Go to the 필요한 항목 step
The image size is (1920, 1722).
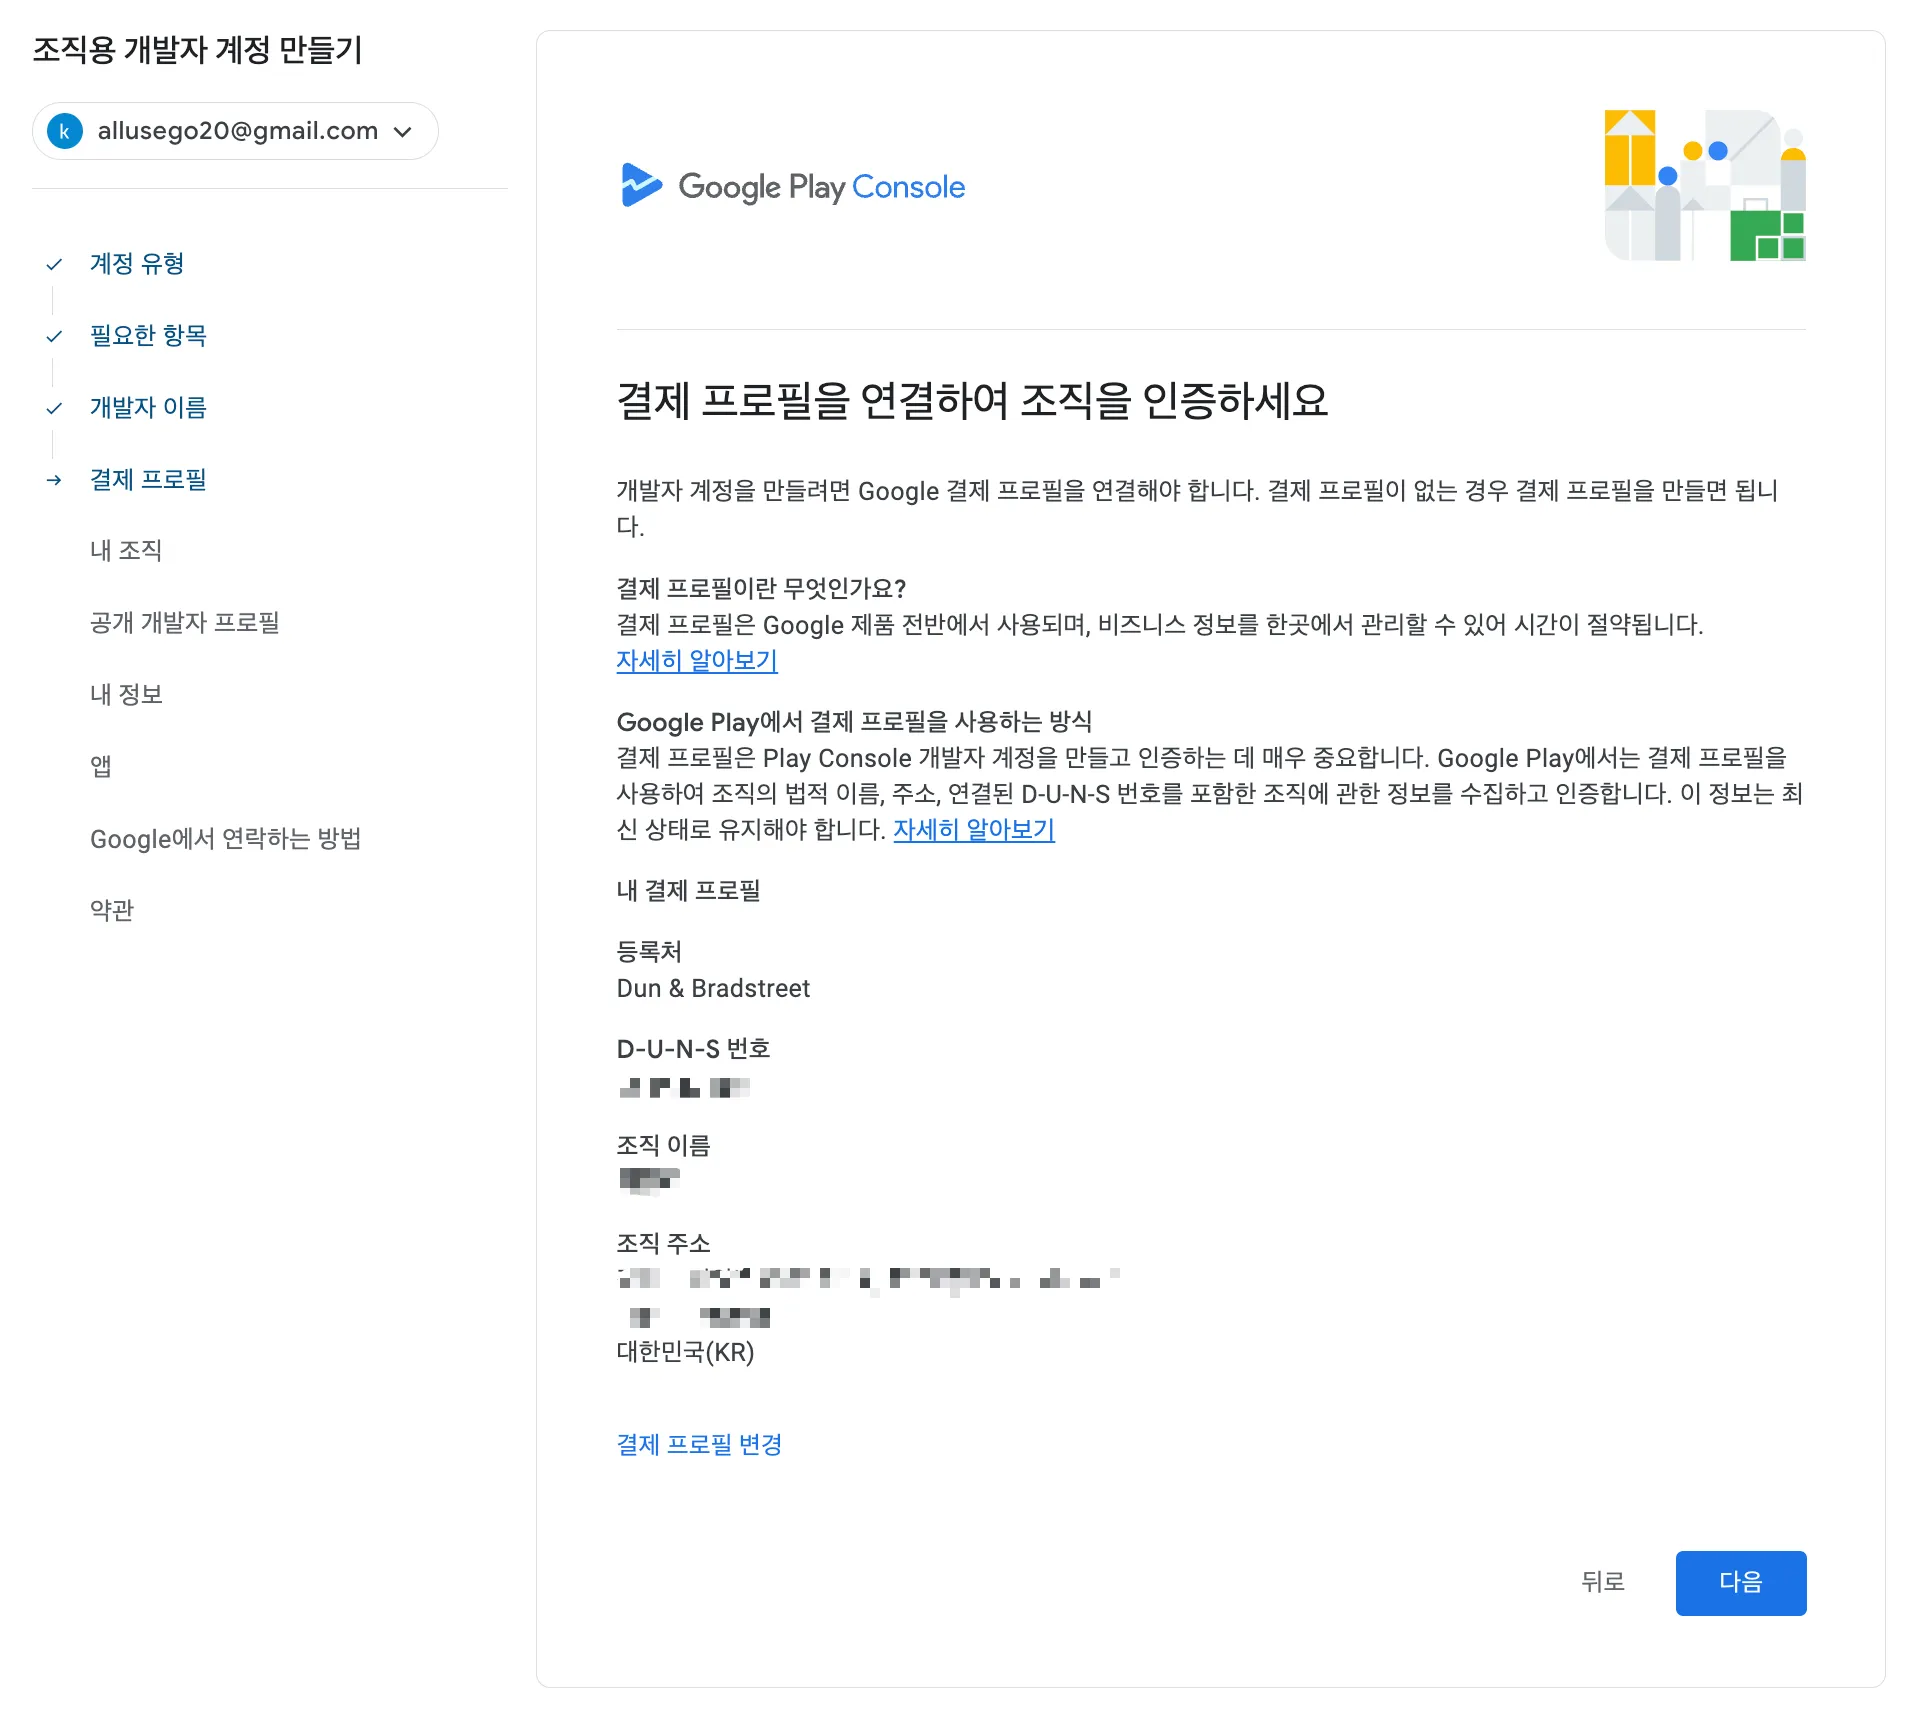148,336
